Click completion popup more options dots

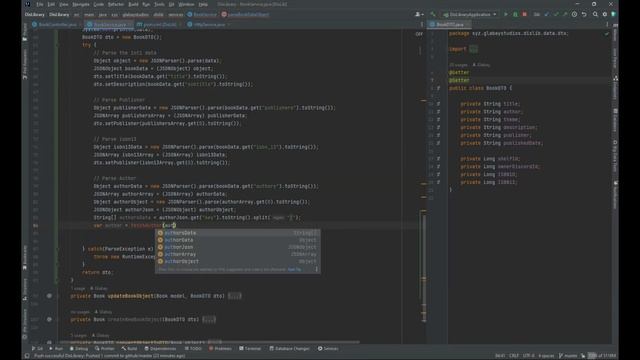point(316,269)
